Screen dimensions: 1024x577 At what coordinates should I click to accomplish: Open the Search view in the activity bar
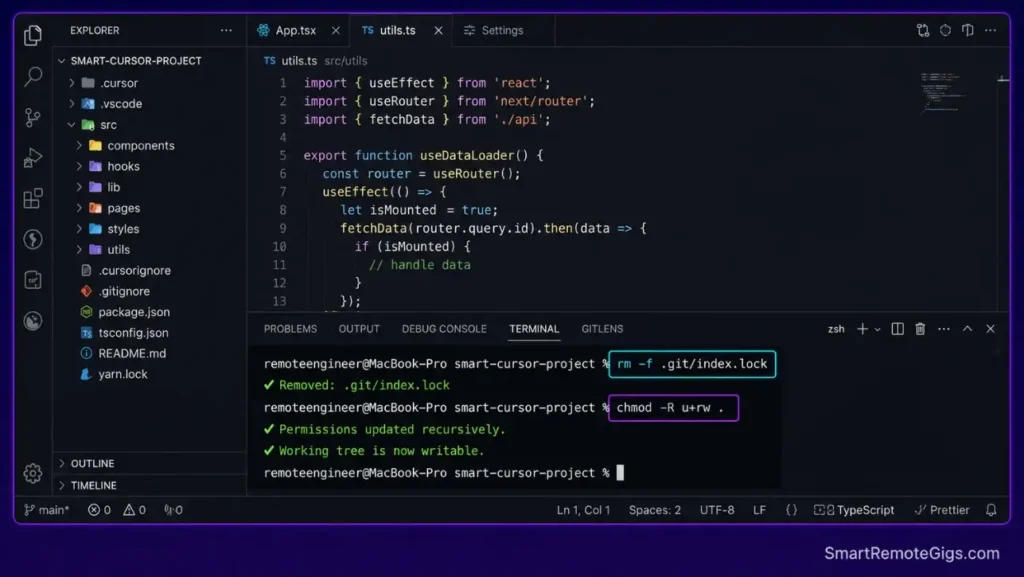(x=33, y=76)
